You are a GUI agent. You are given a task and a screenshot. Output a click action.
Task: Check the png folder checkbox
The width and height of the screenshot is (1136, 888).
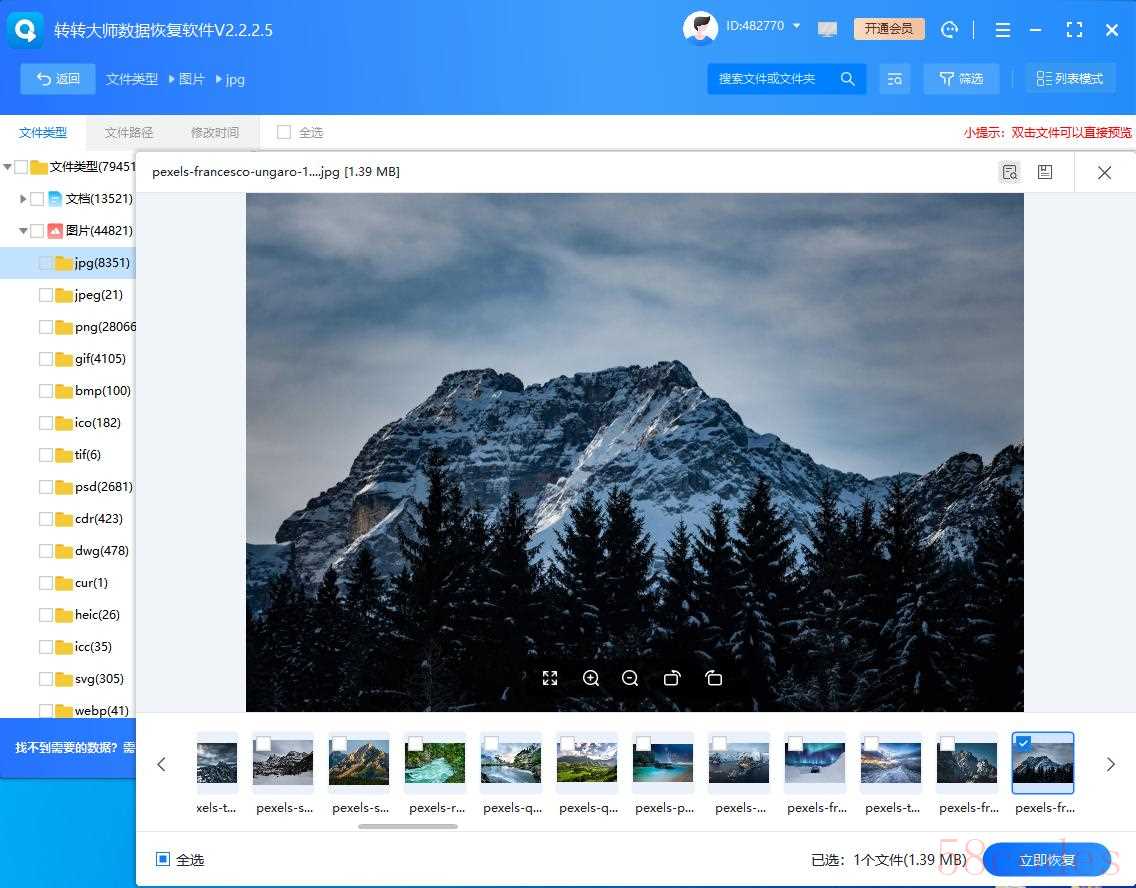tap(46, 327)
